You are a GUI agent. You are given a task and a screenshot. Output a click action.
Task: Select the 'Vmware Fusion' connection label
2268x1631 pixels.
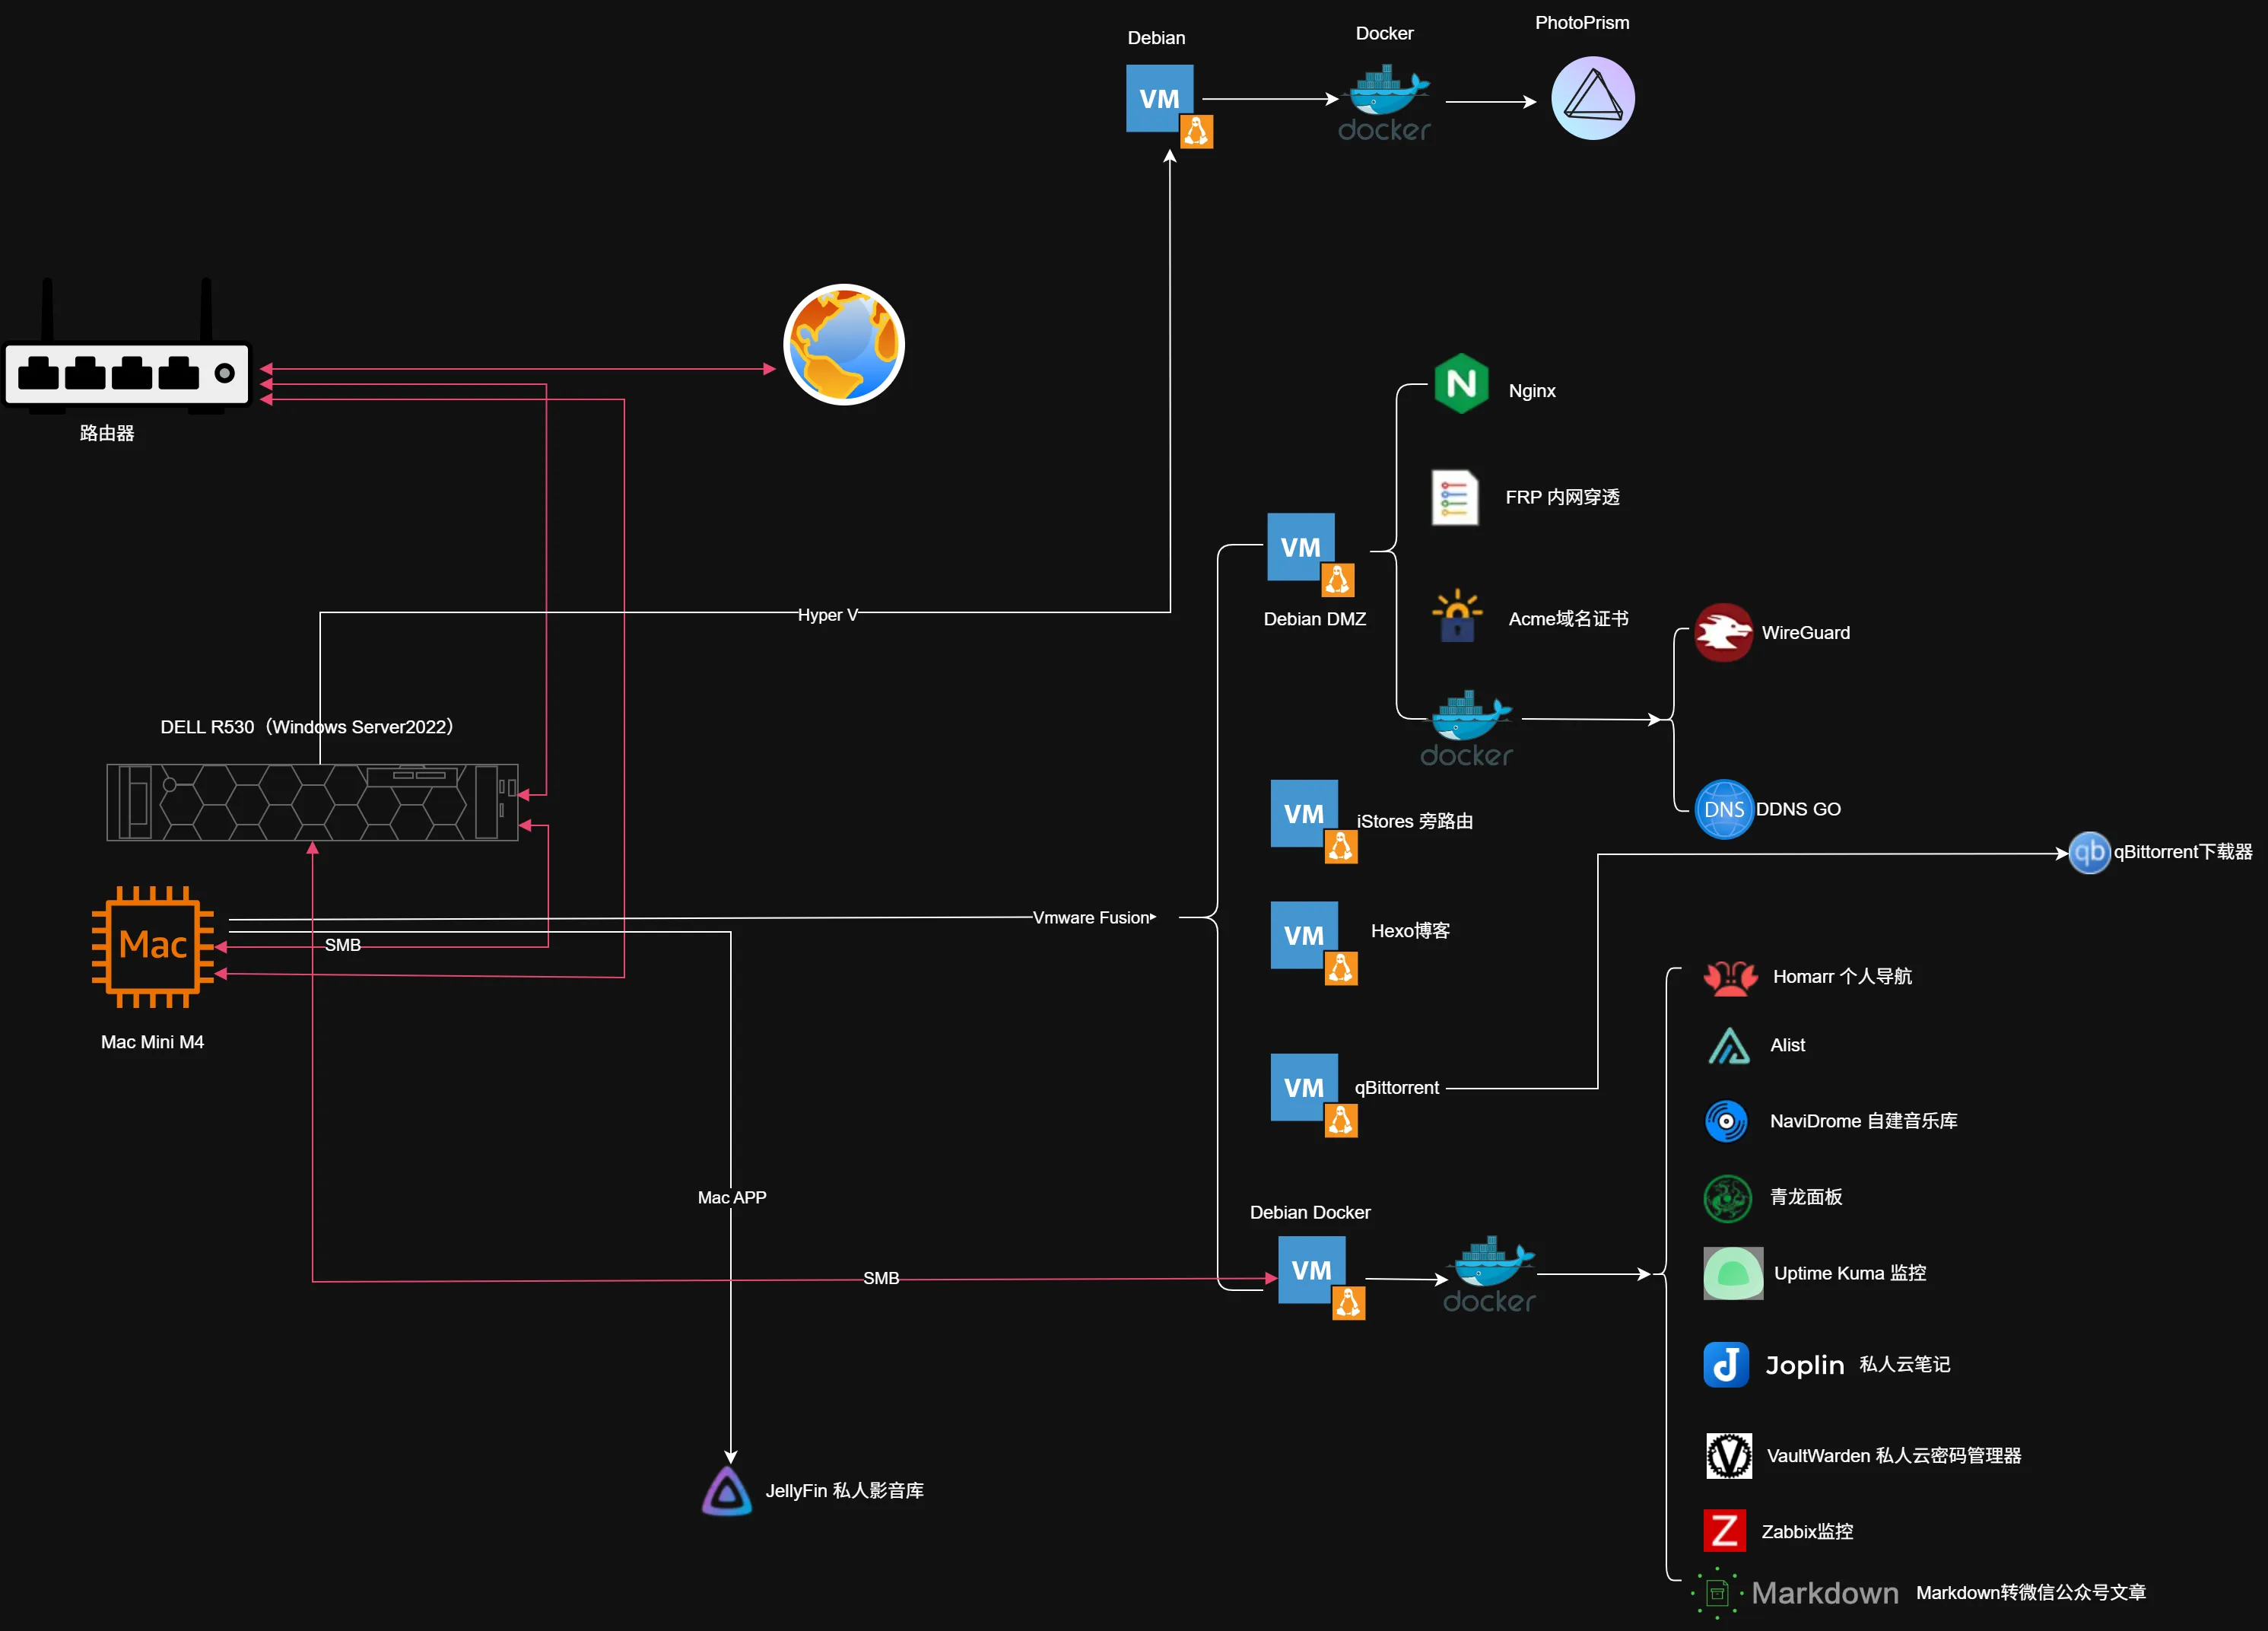click(x=1091, y=917)
